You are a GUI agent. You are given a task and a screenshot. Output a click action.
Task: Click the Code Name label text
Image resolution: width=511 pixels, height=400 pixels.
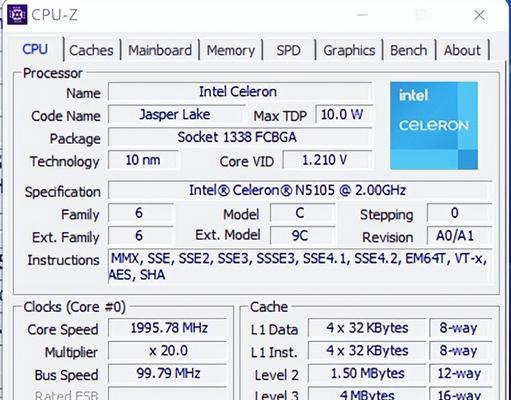[66, 116]
